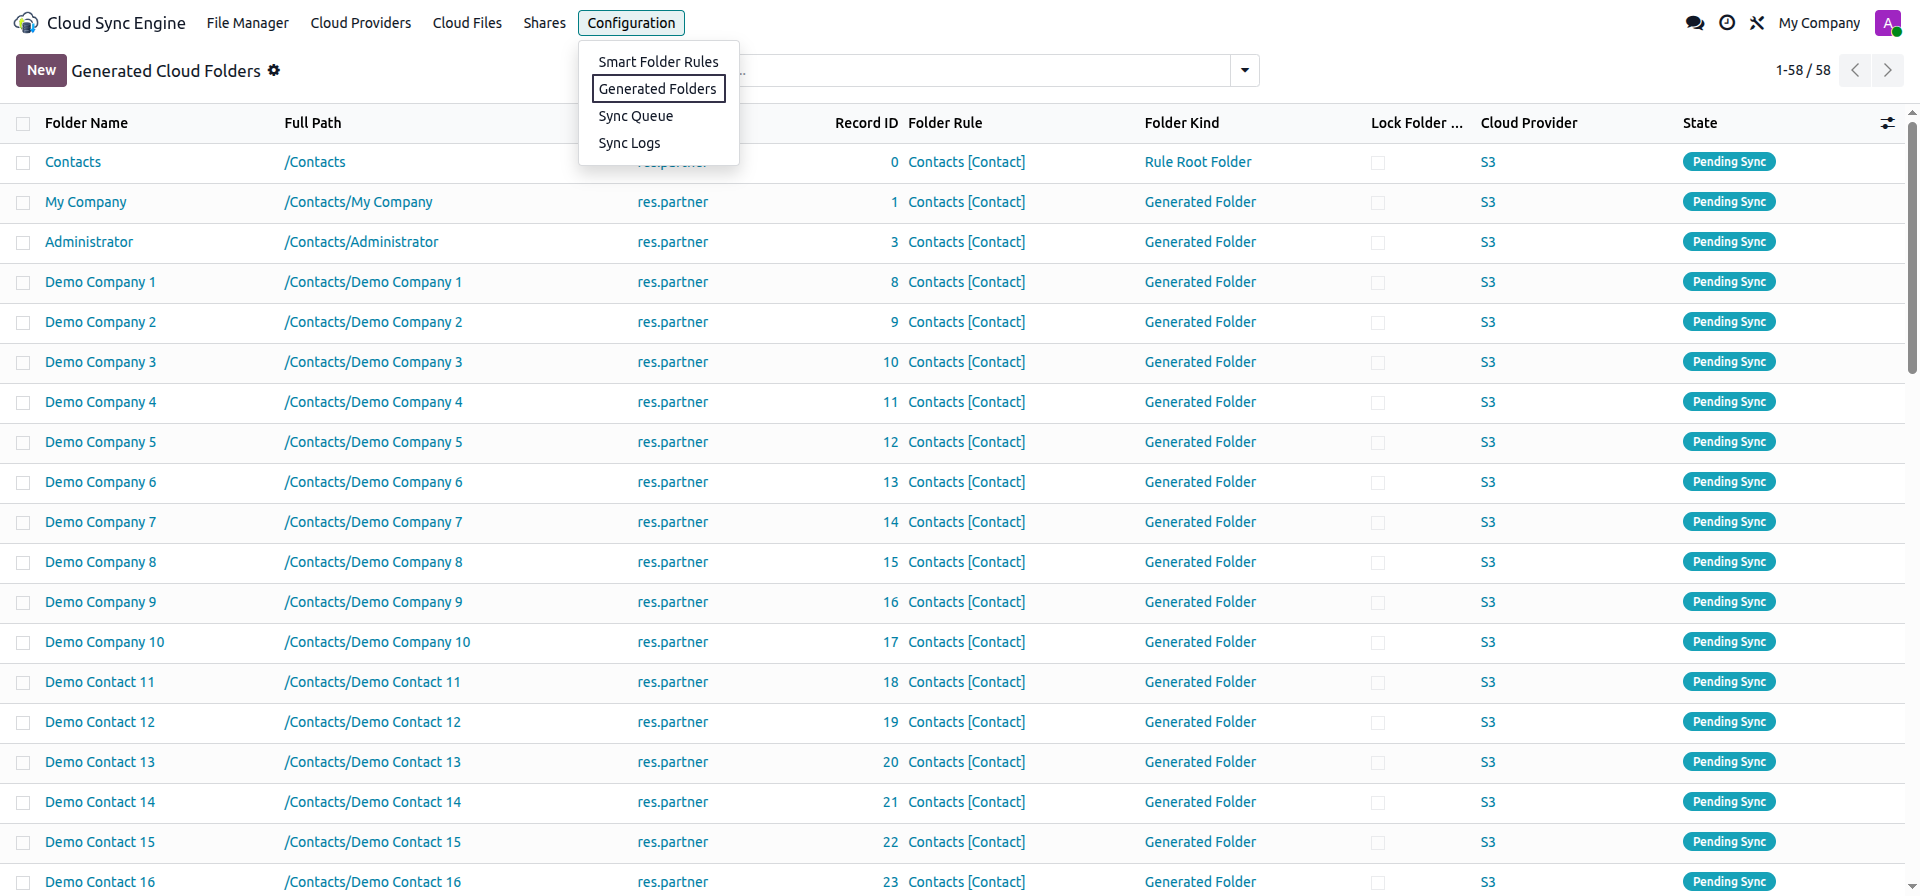Screen dimensions: 1920x896
Task: Click the Cloud Sync Engine app logo
Action: click(x=26, y=23)
